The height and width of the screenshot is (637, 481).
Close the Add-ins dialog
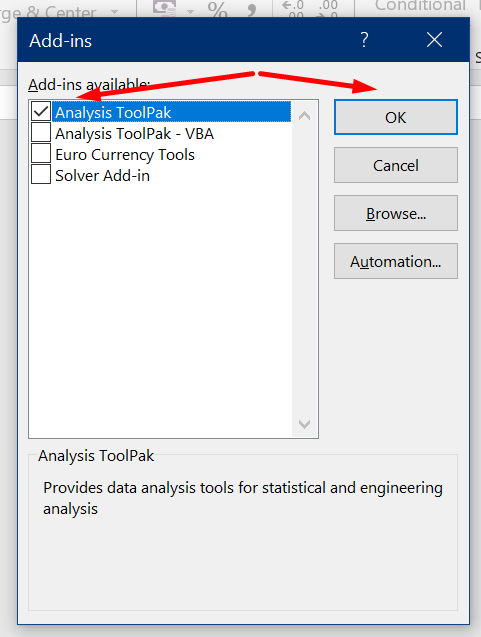point(434,40)
